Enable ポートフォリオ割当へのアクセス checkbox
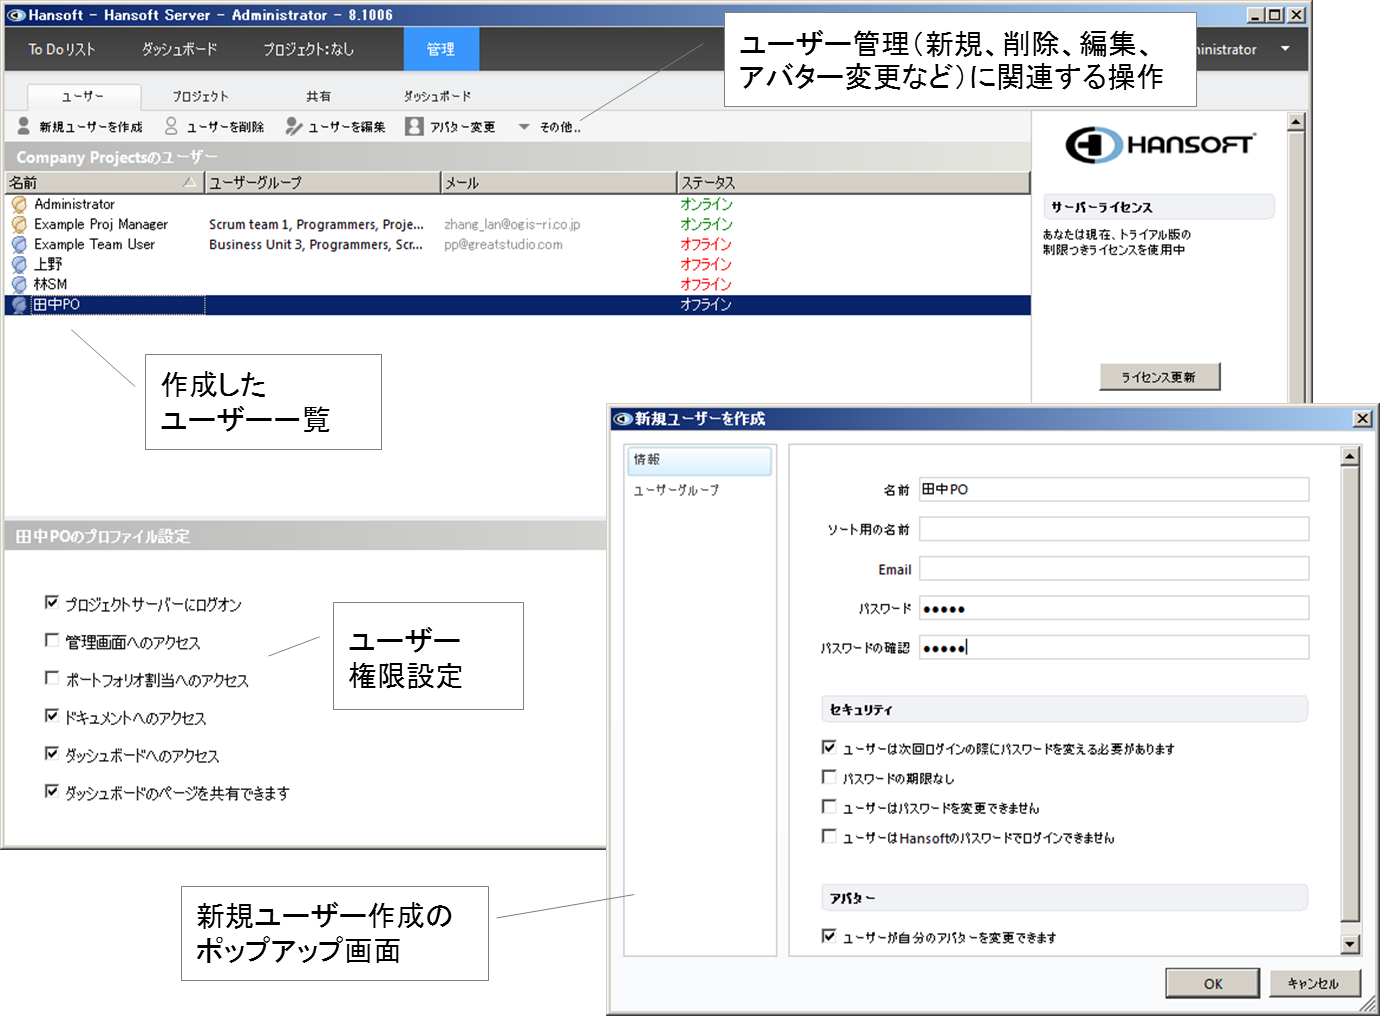Image resolution: width=1380 pixels, height=1016 pixels. point(52,678)
